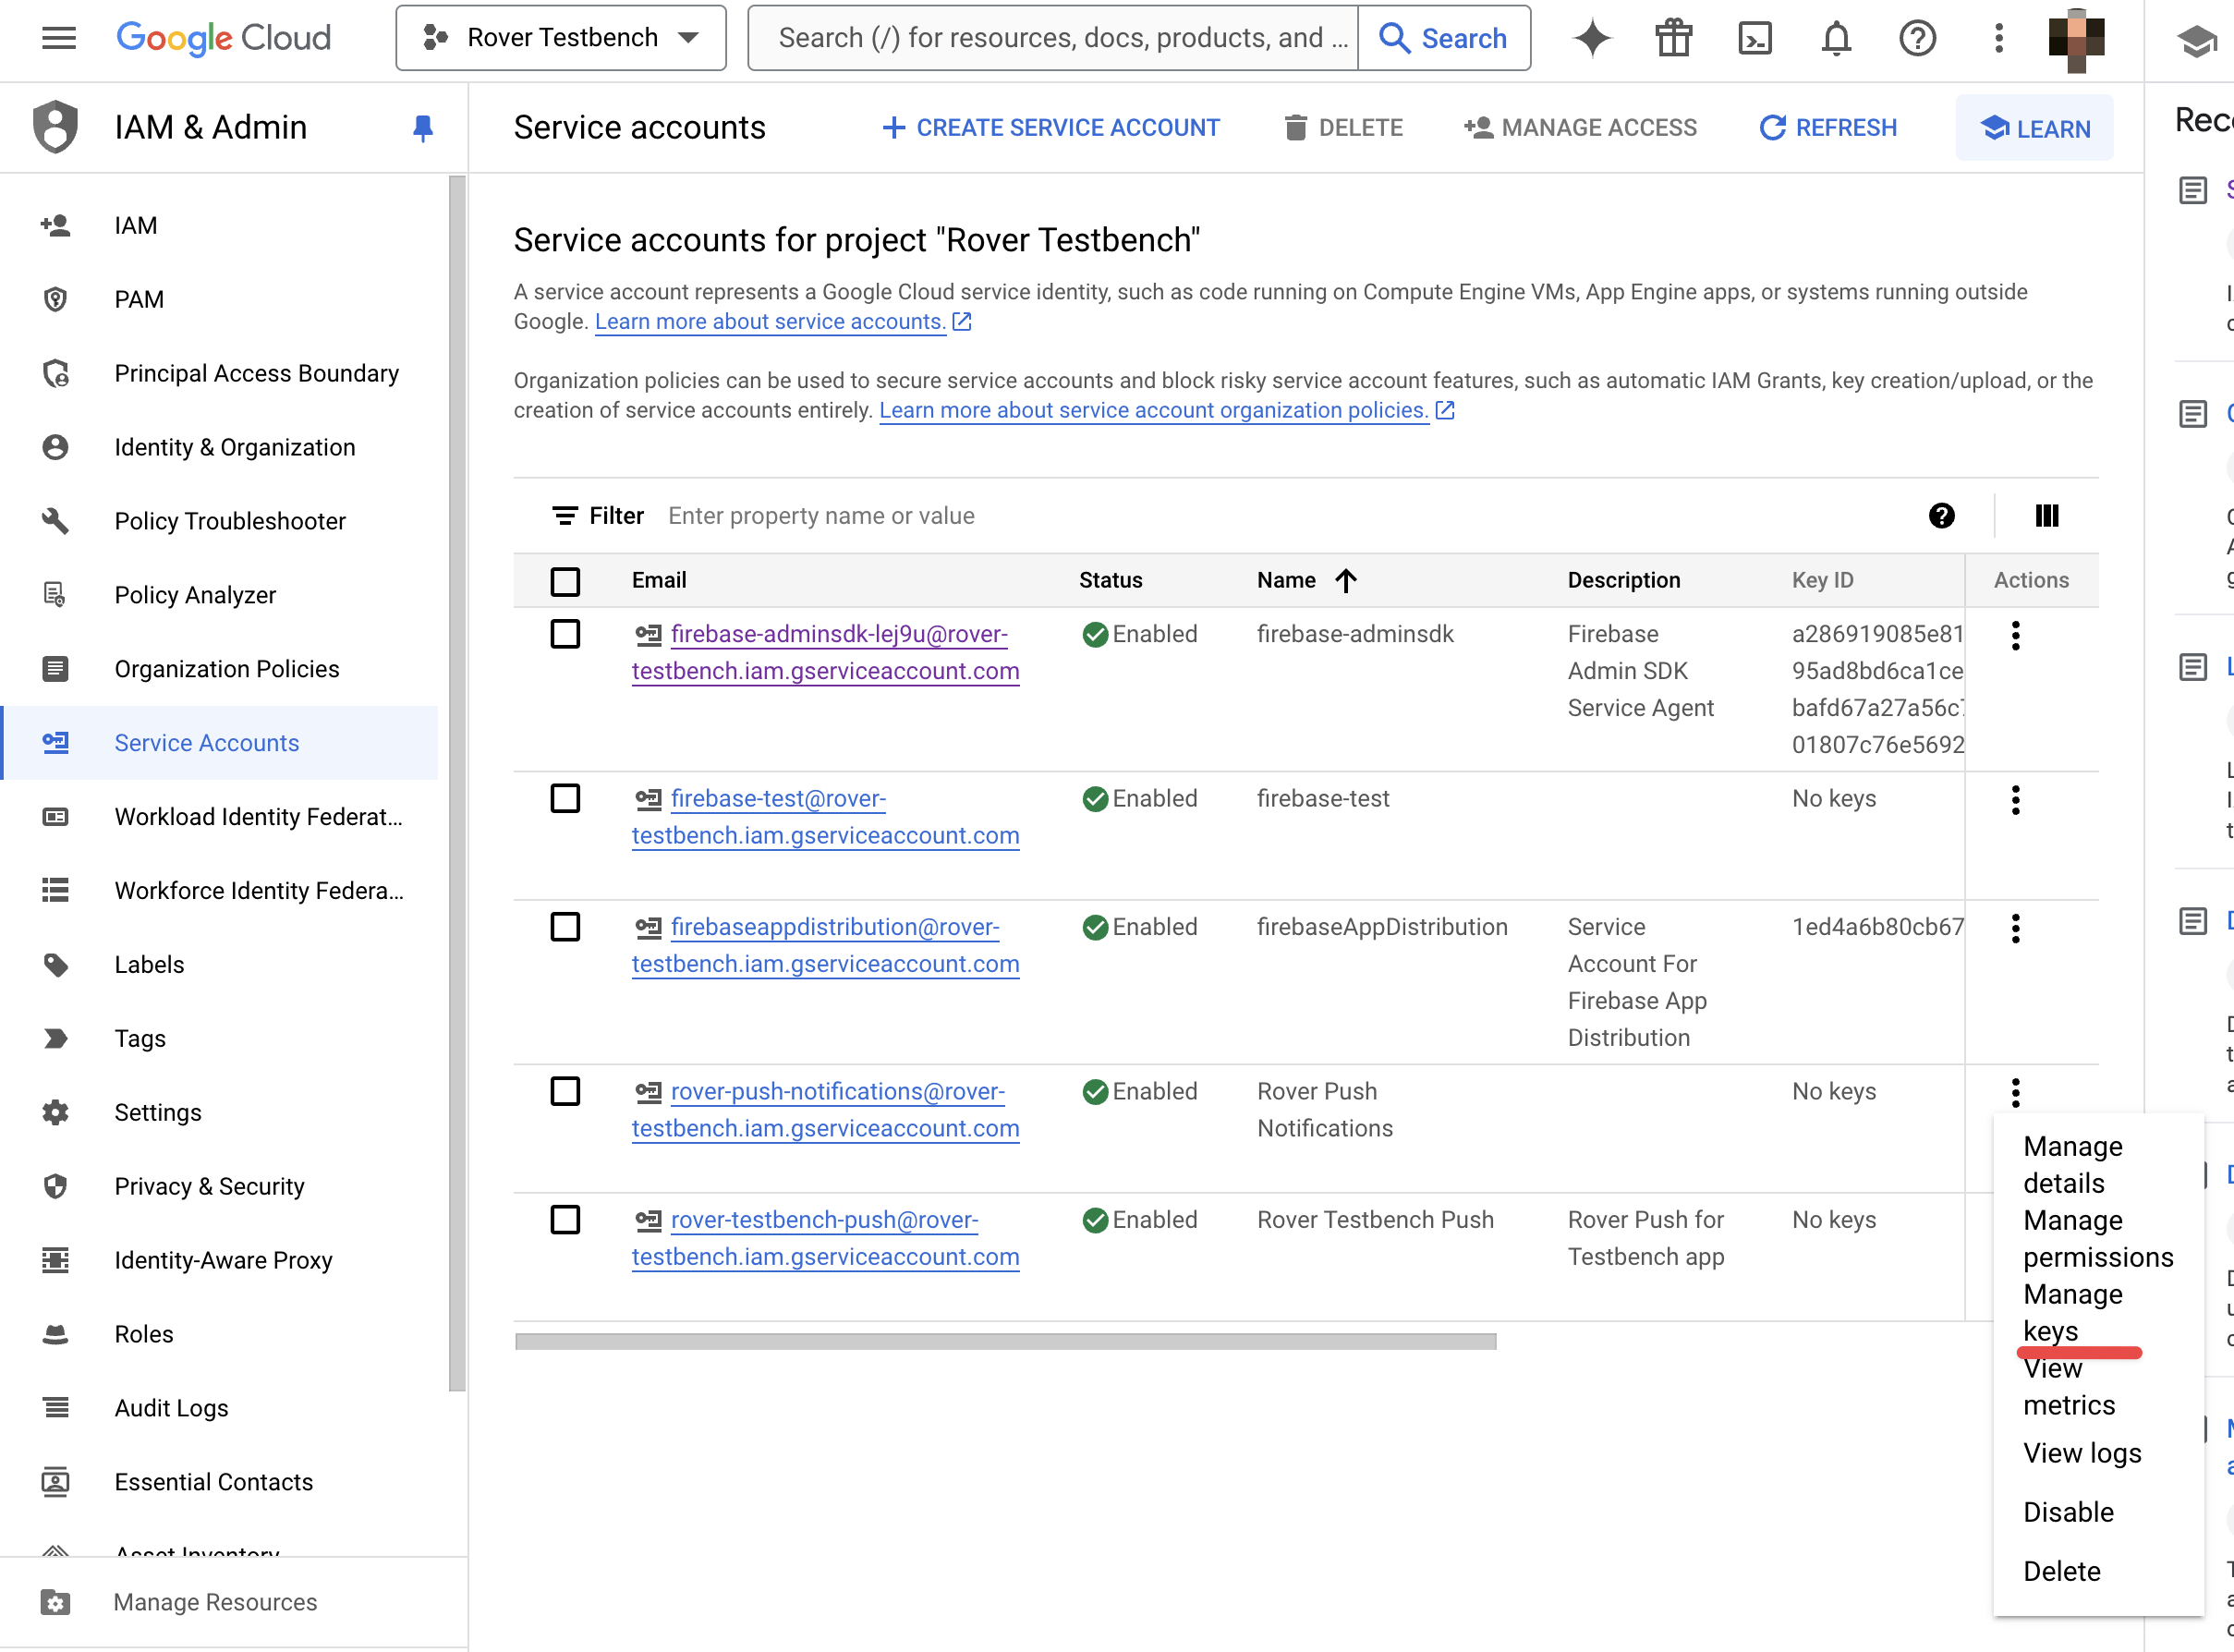The height and width of the screenshot is (1652, 2234).
Task: Check the rover-testbench-push row checkbox
Action: pos(565,1220)
